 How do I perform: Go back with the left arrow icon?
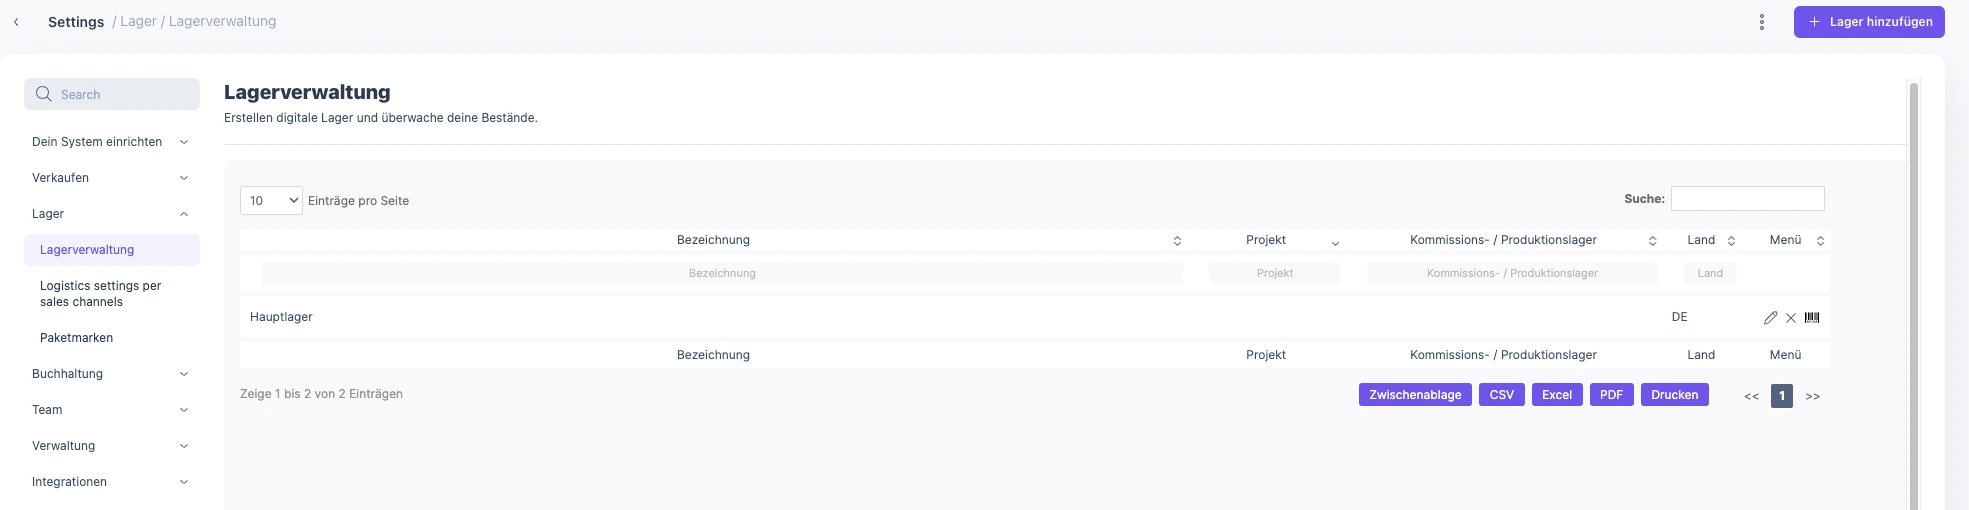16,22
